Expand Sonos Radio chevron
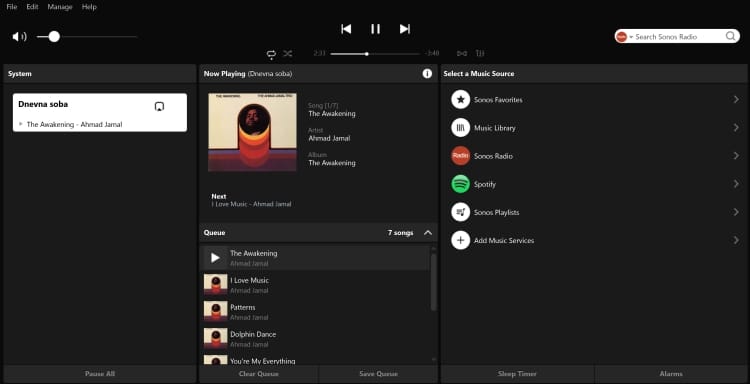 coord(736,156)
